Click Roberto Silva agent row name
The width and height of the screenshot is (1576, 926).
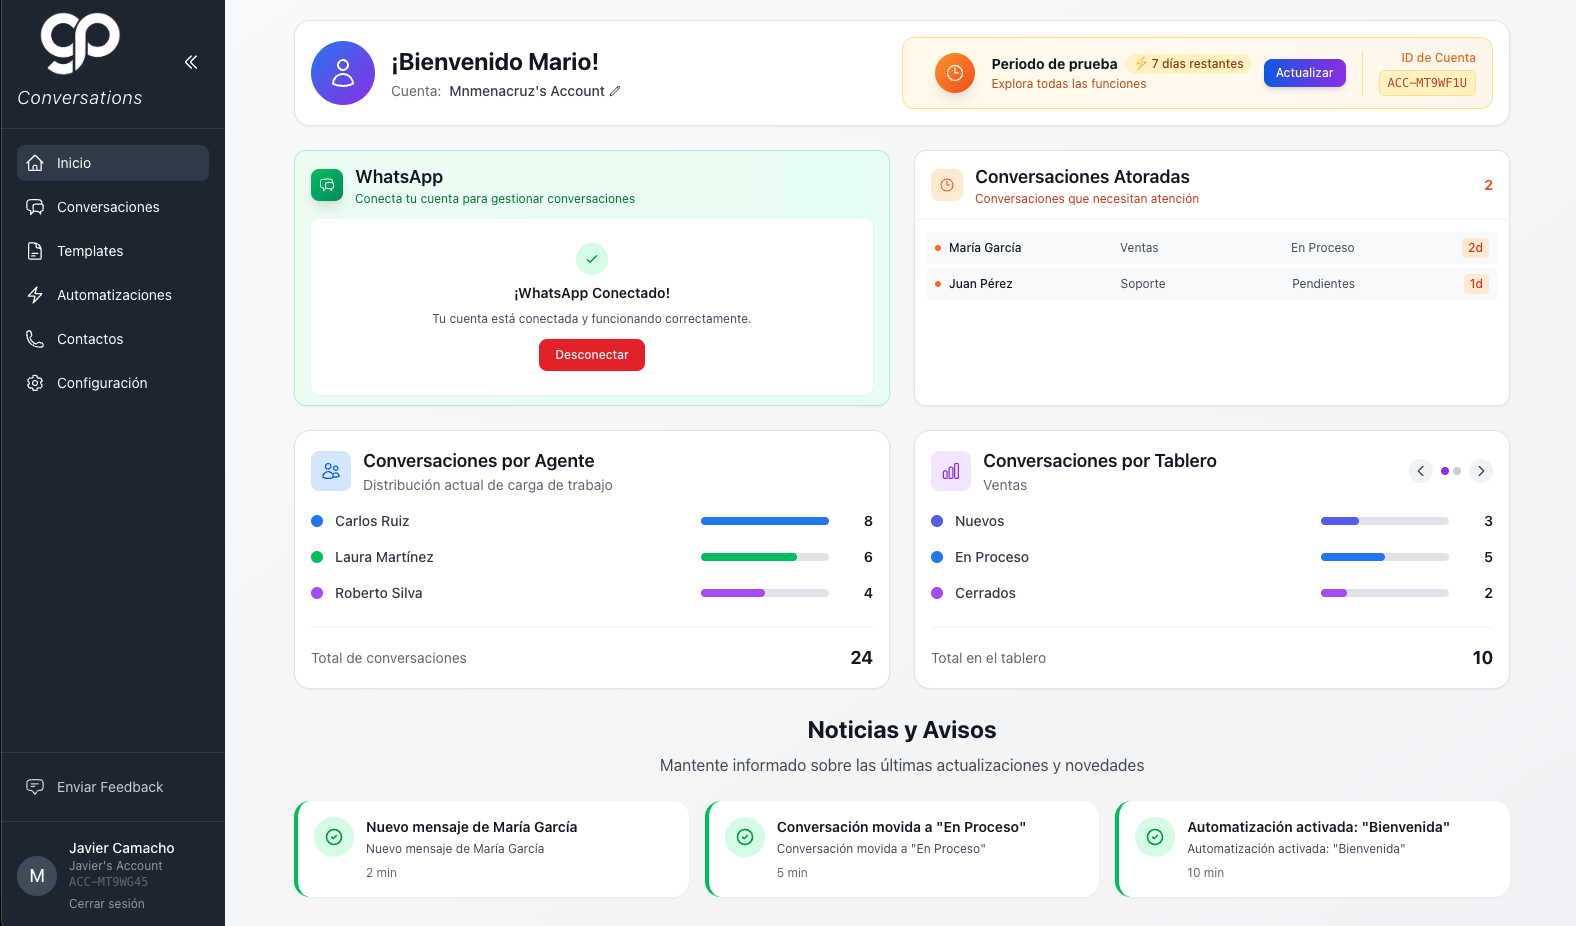(x=379, y=593)
